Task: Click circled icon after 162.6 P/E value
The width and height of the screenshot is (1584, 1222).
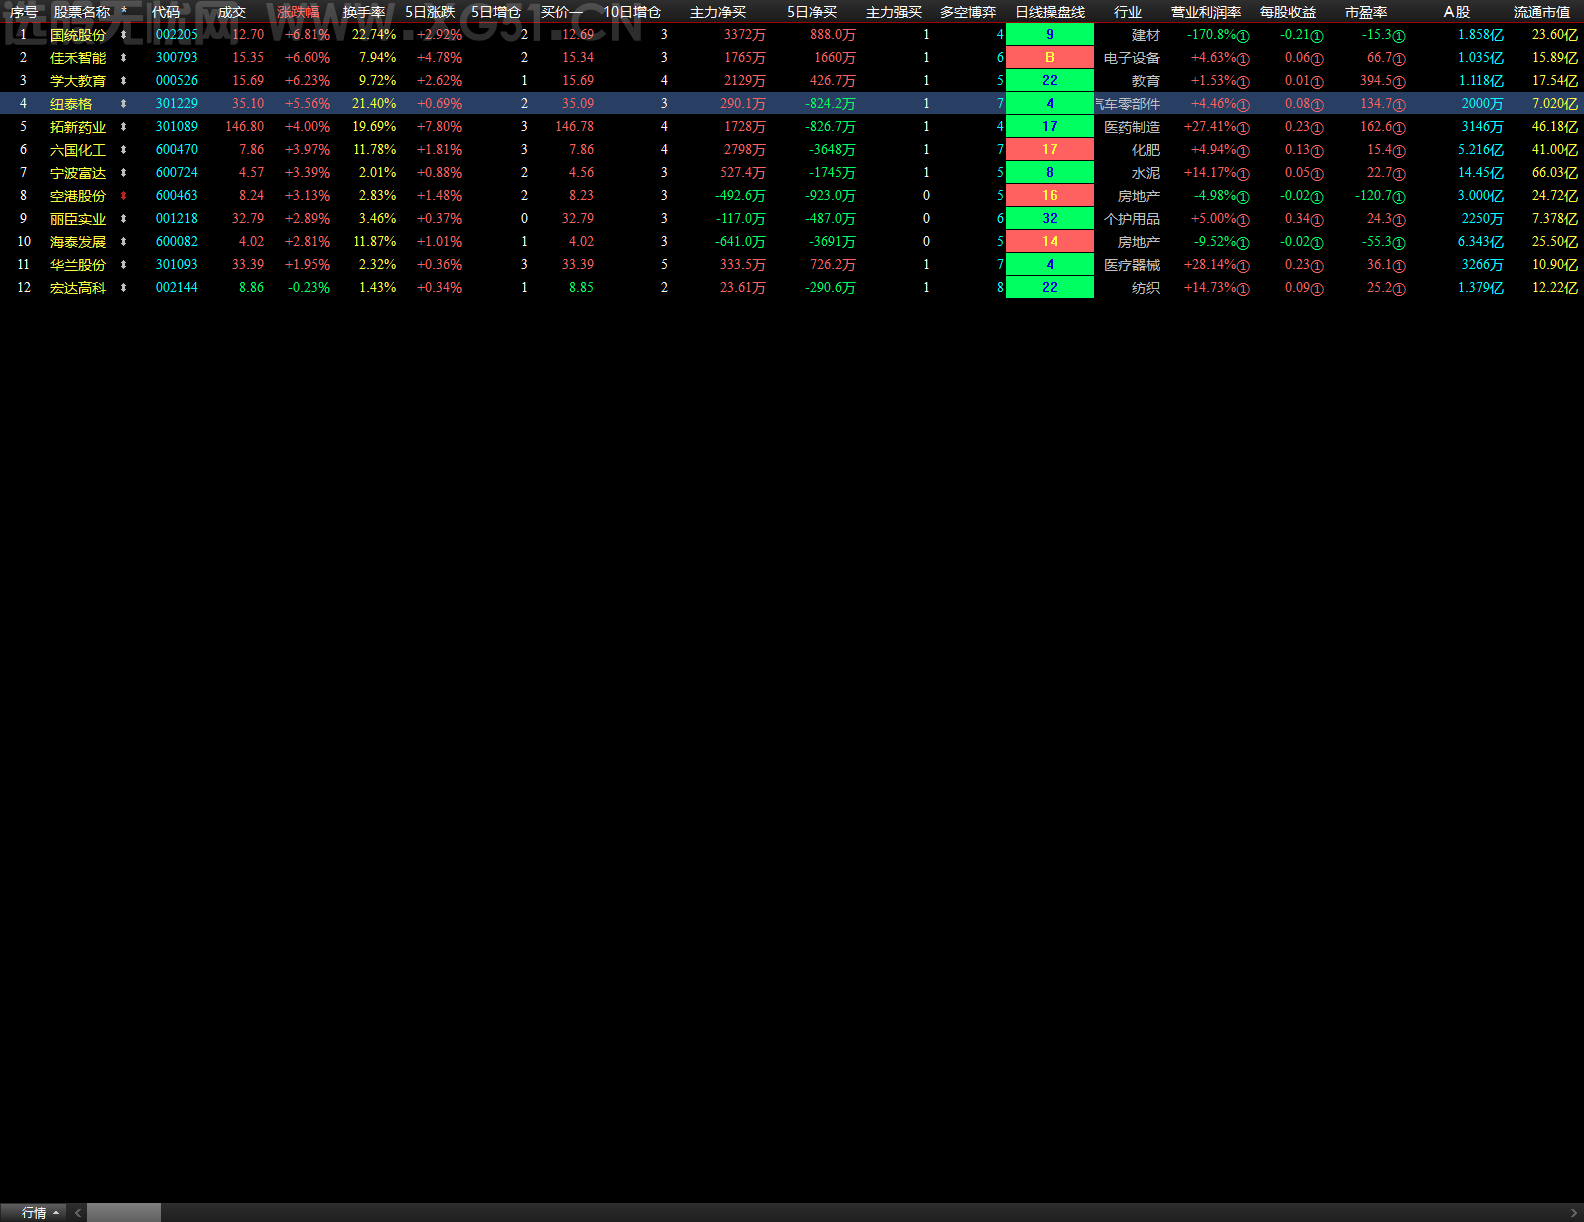Action: (x=1399, y=128)
